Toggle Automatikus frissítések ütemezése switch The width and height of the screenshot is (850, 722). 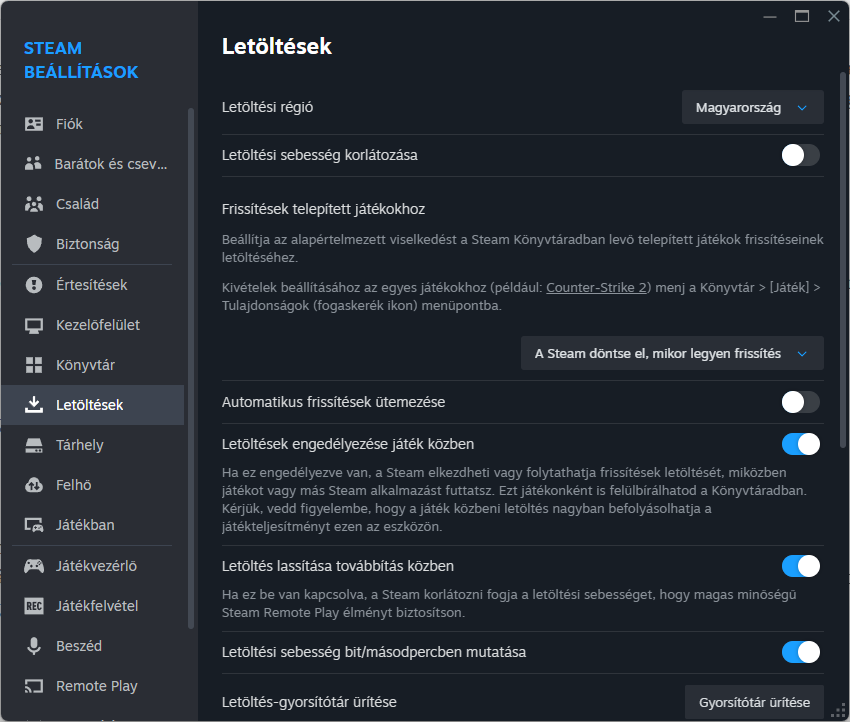[x=800, y=402]
